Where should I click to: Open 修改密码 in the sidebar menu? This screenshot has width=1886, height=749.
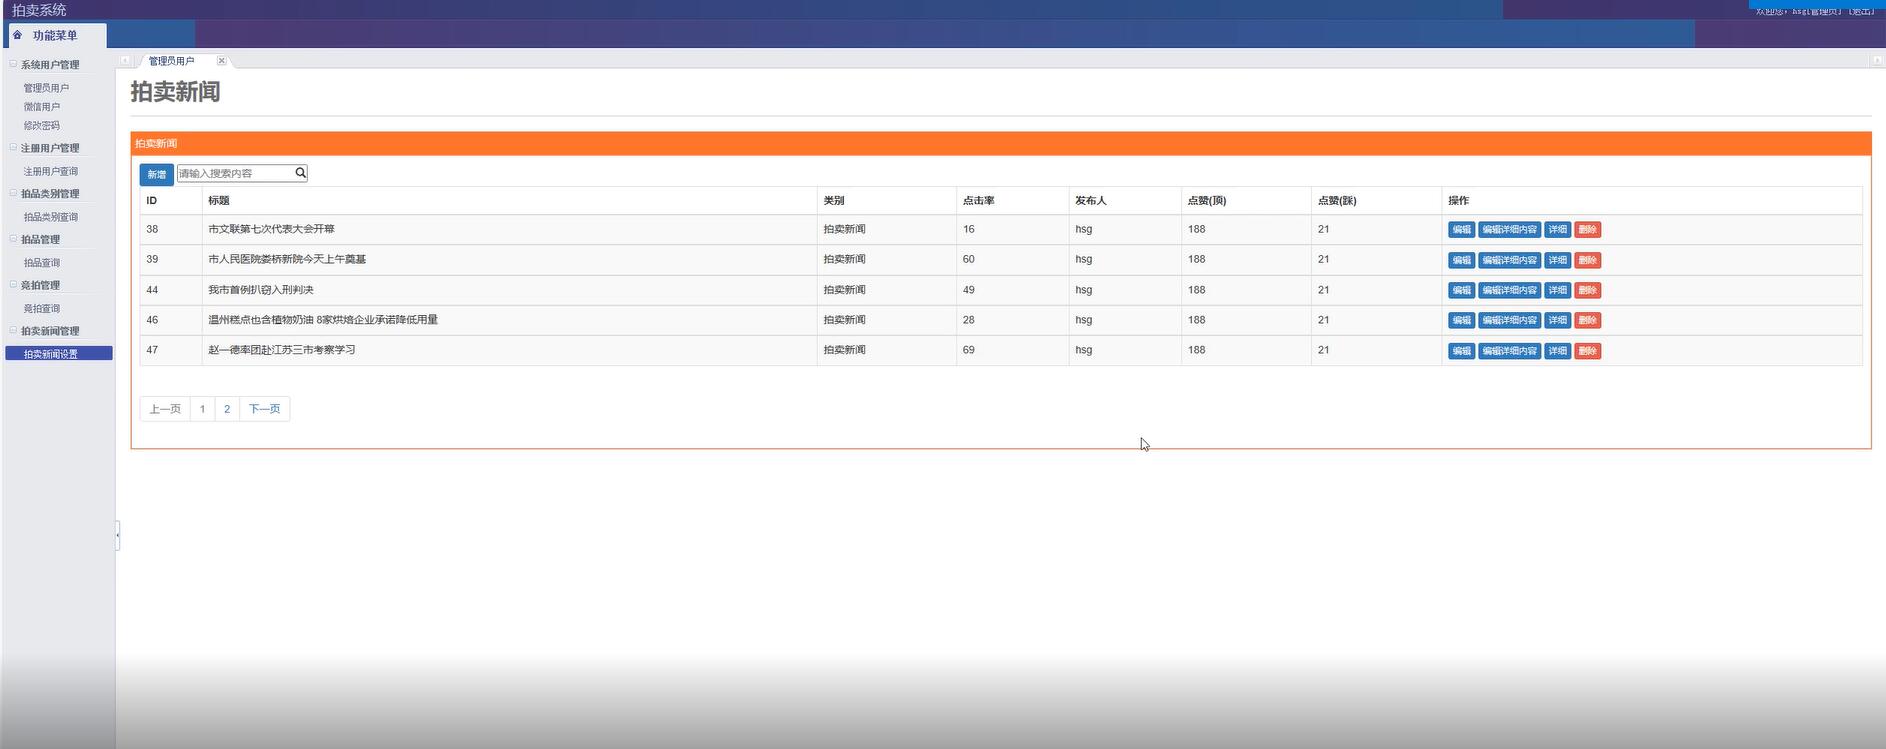click(42, 126)
